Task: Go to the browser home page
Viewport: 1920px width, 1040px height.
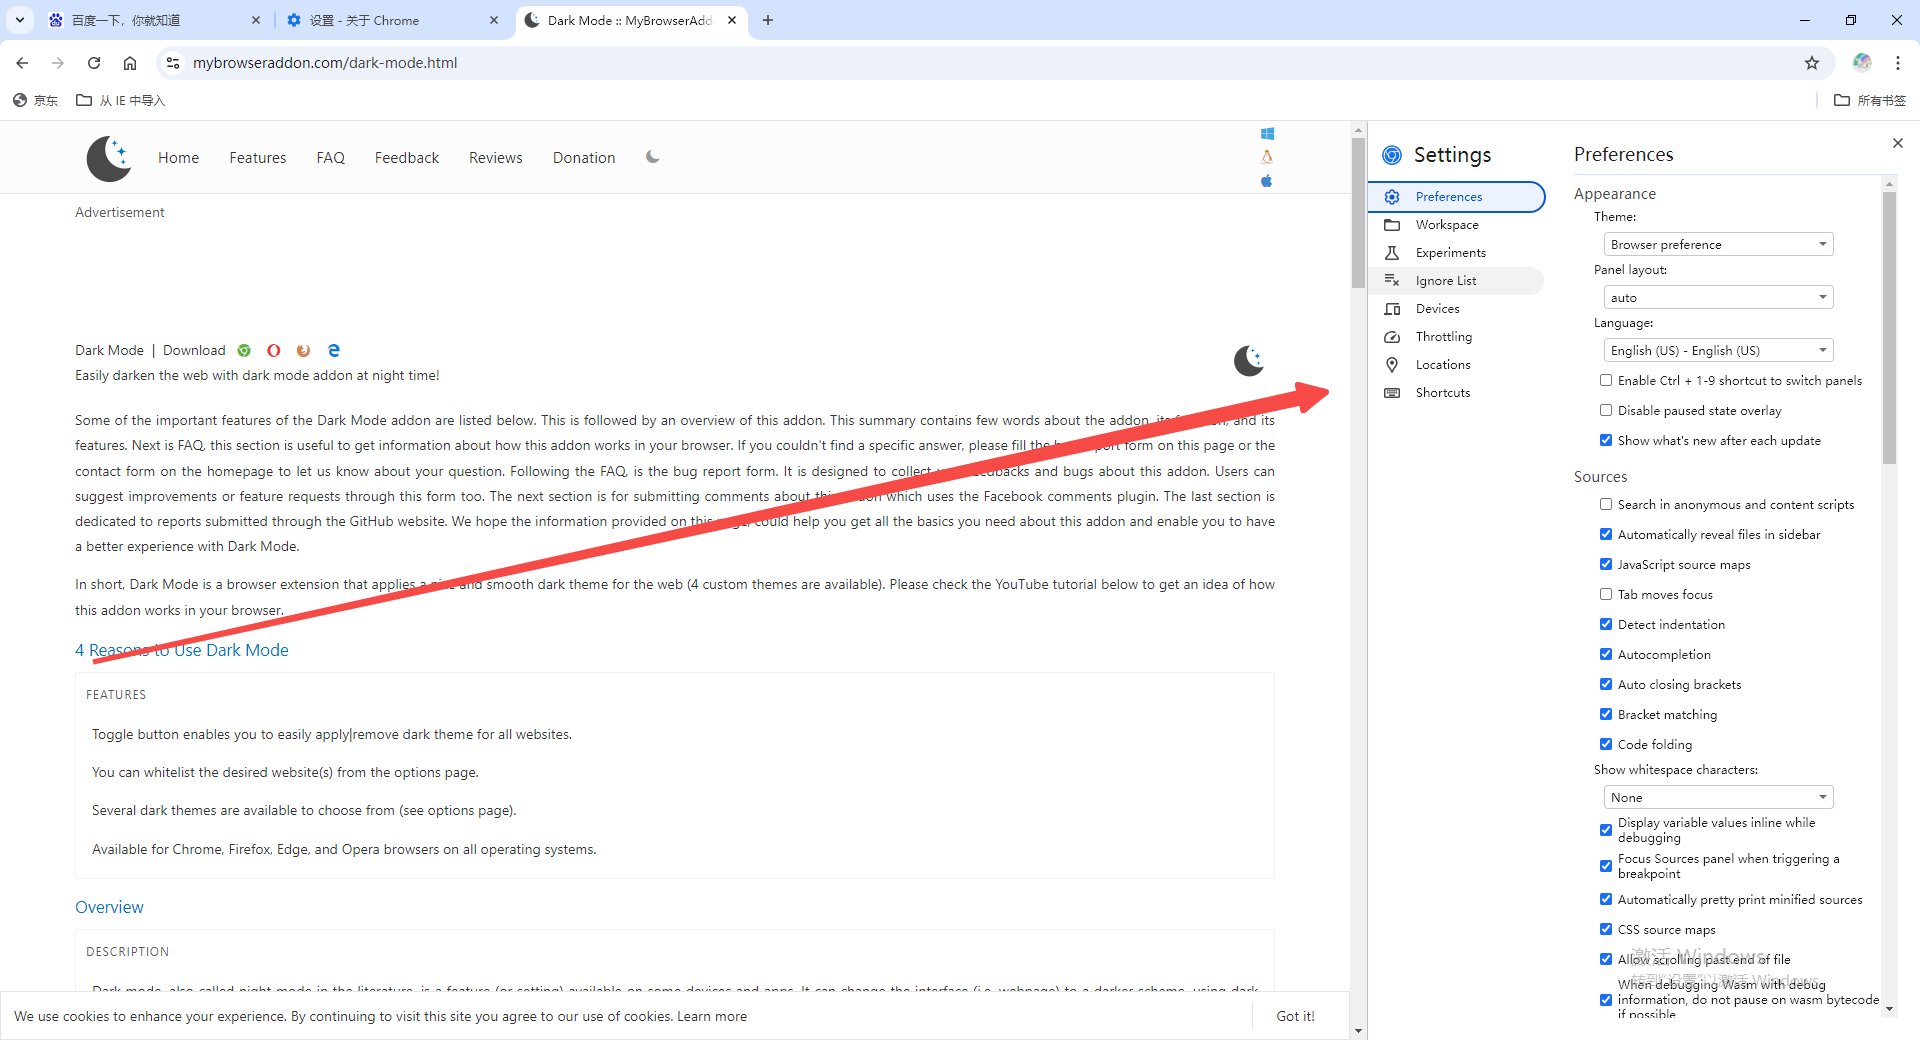Action: [x=130, y=63]
